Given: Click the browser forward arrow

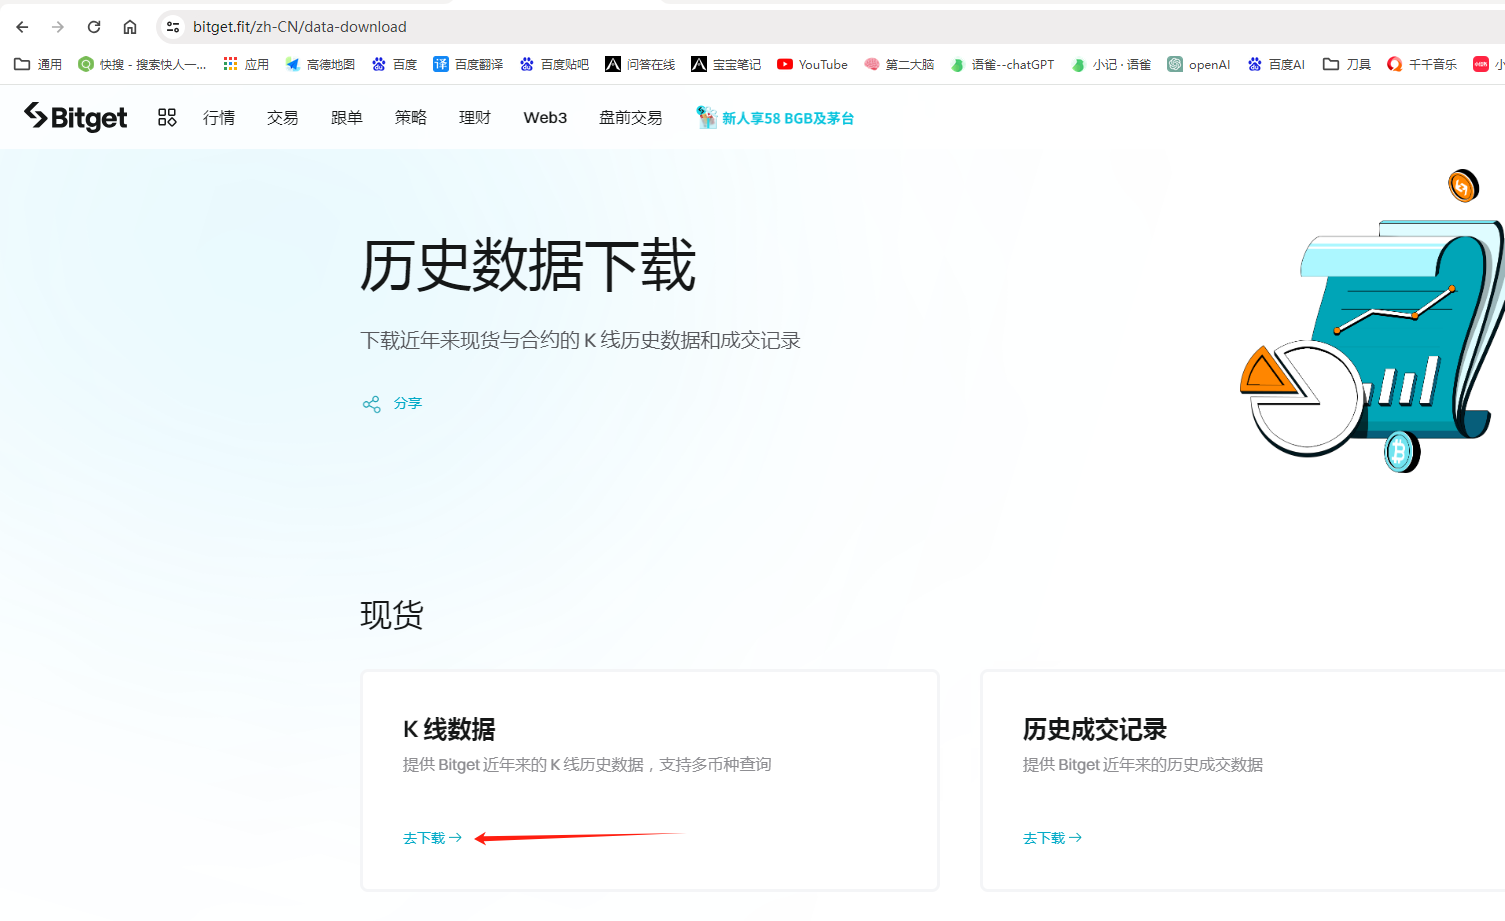Looking at the screenshot, I should click(x=58, y=27).
